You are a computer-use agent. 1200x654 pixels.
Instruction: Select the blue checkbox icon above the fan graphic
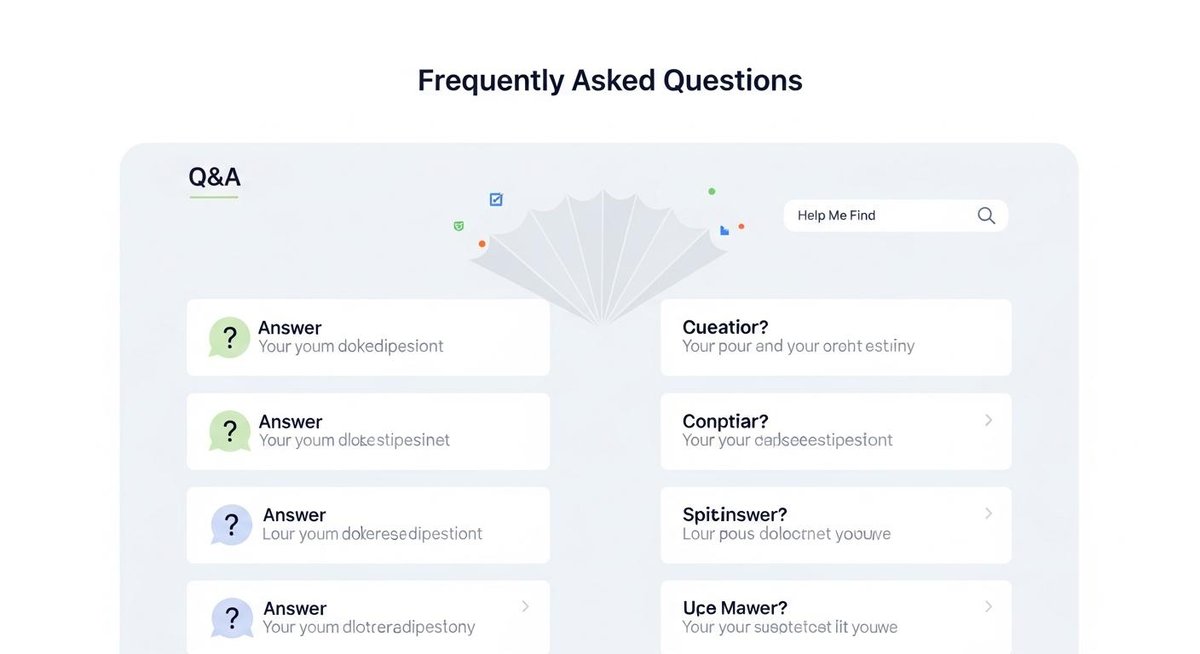coord(495,199)
